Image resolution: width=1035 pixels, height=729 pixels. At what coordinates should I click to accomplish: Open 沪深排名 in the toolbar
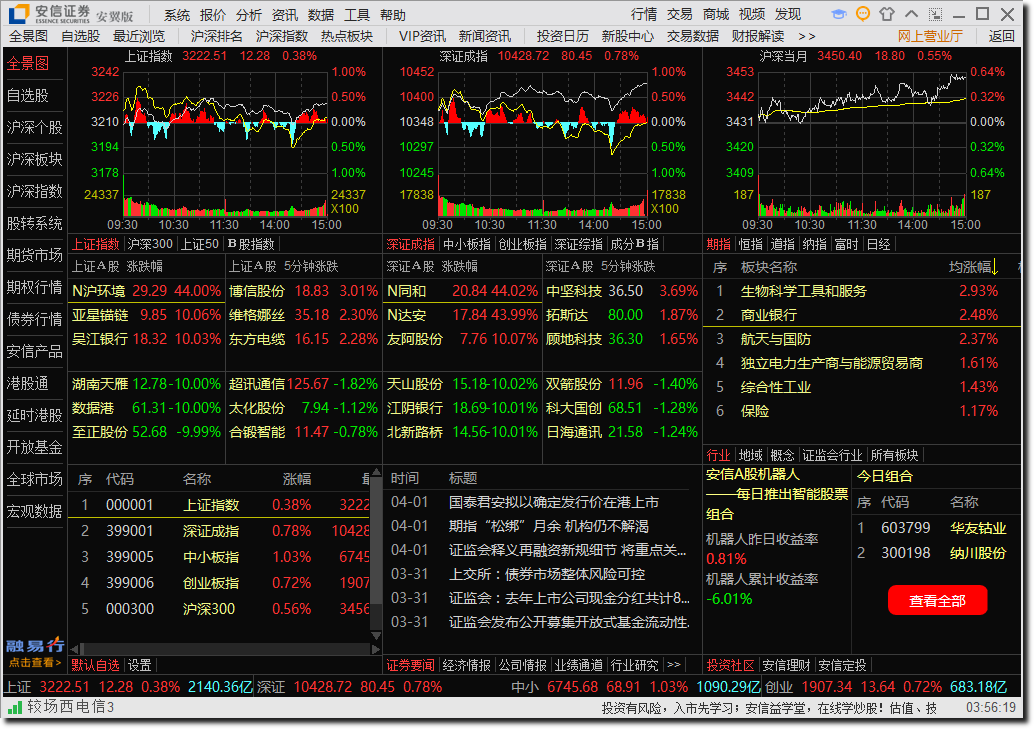click(x=217, y=36)
